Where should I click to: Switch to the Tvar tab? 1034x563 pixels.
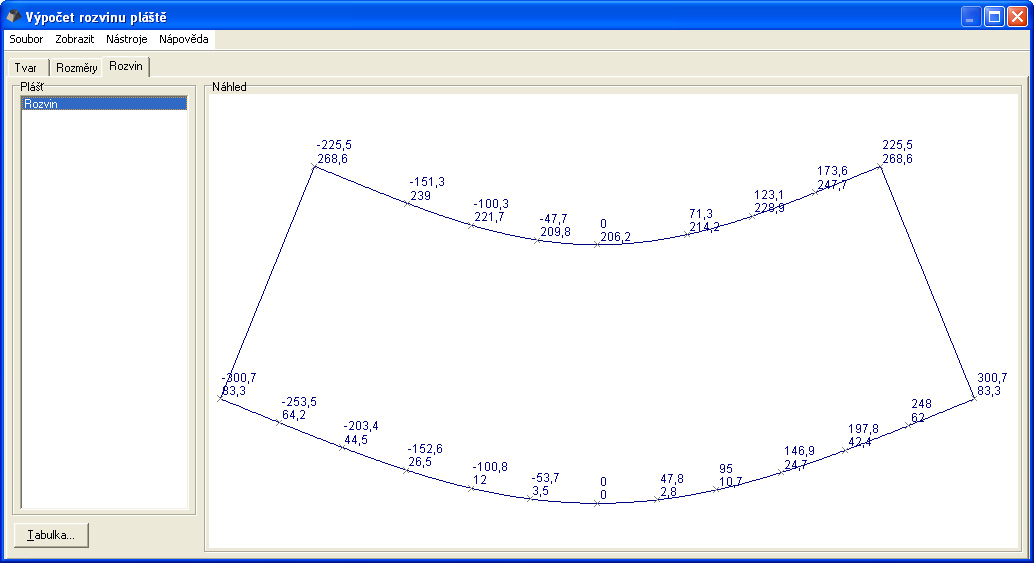tap(26, 68)
